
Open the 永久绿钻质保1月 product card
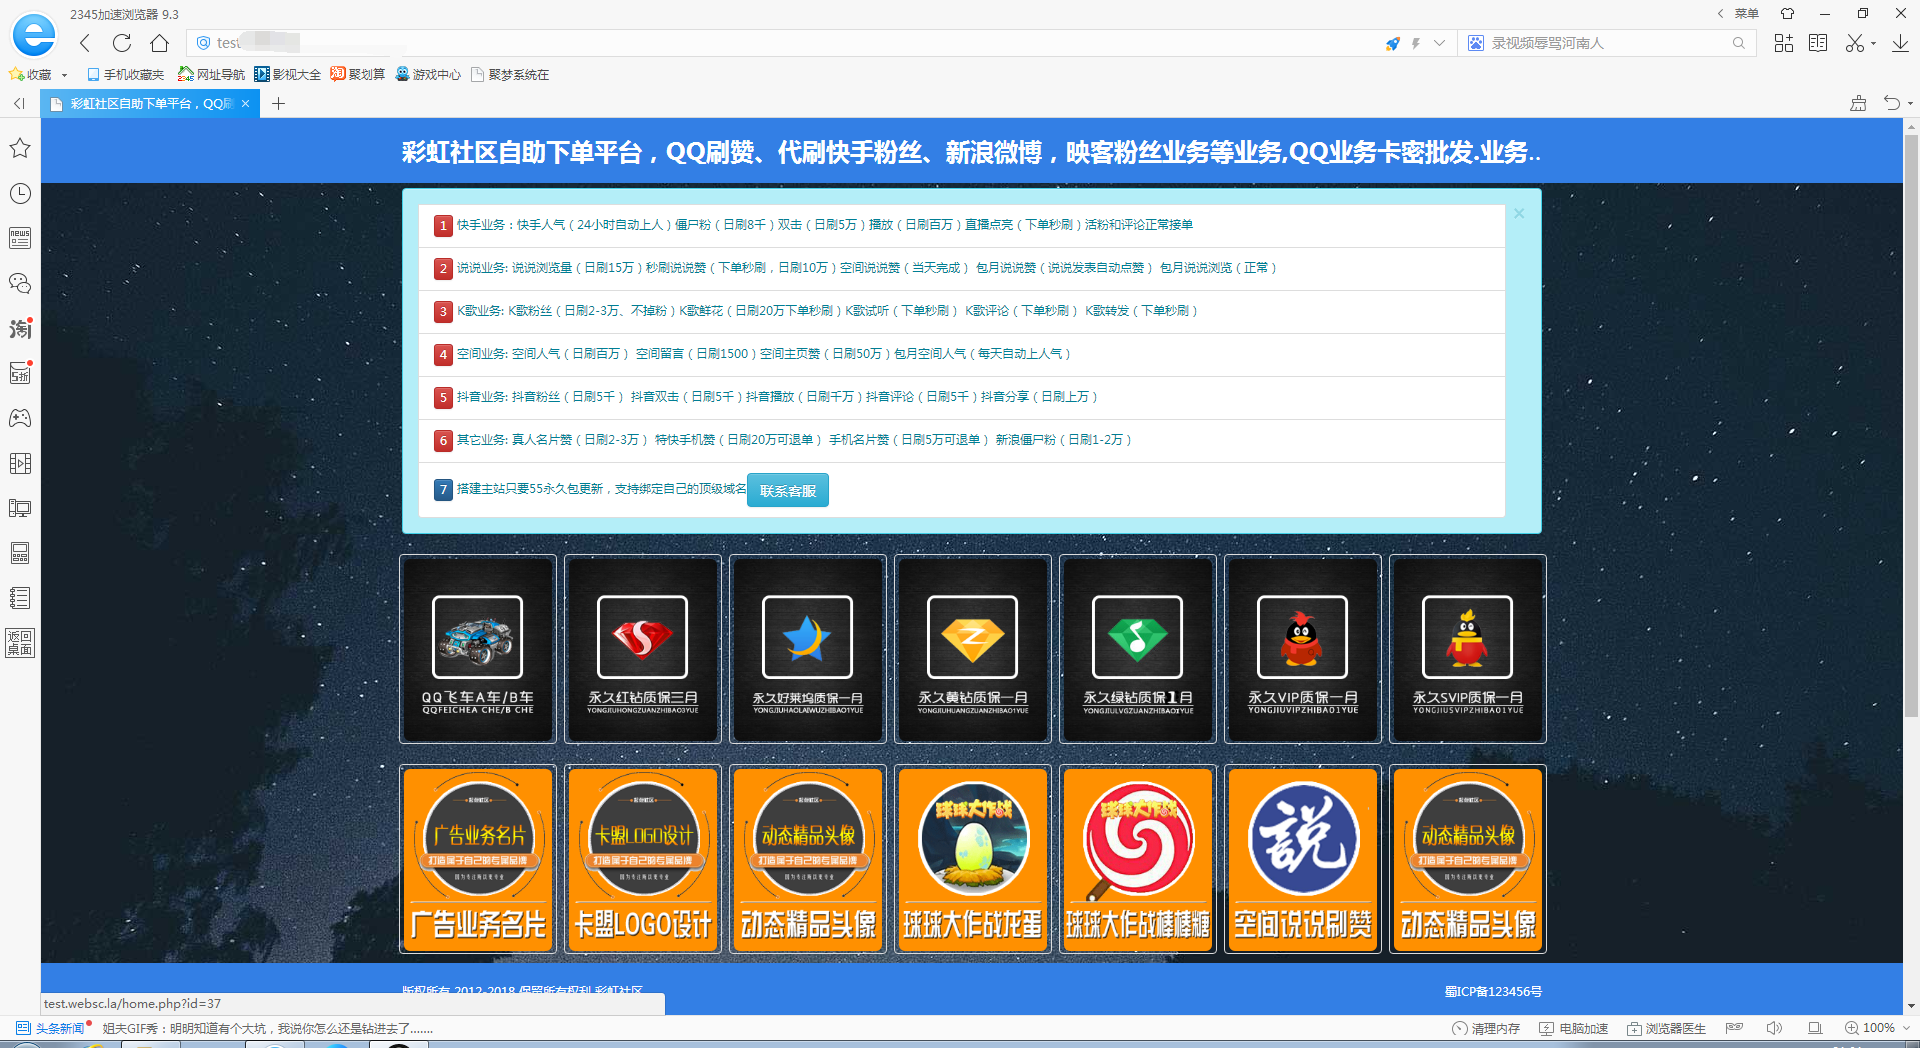click(x=1138, y=649)
